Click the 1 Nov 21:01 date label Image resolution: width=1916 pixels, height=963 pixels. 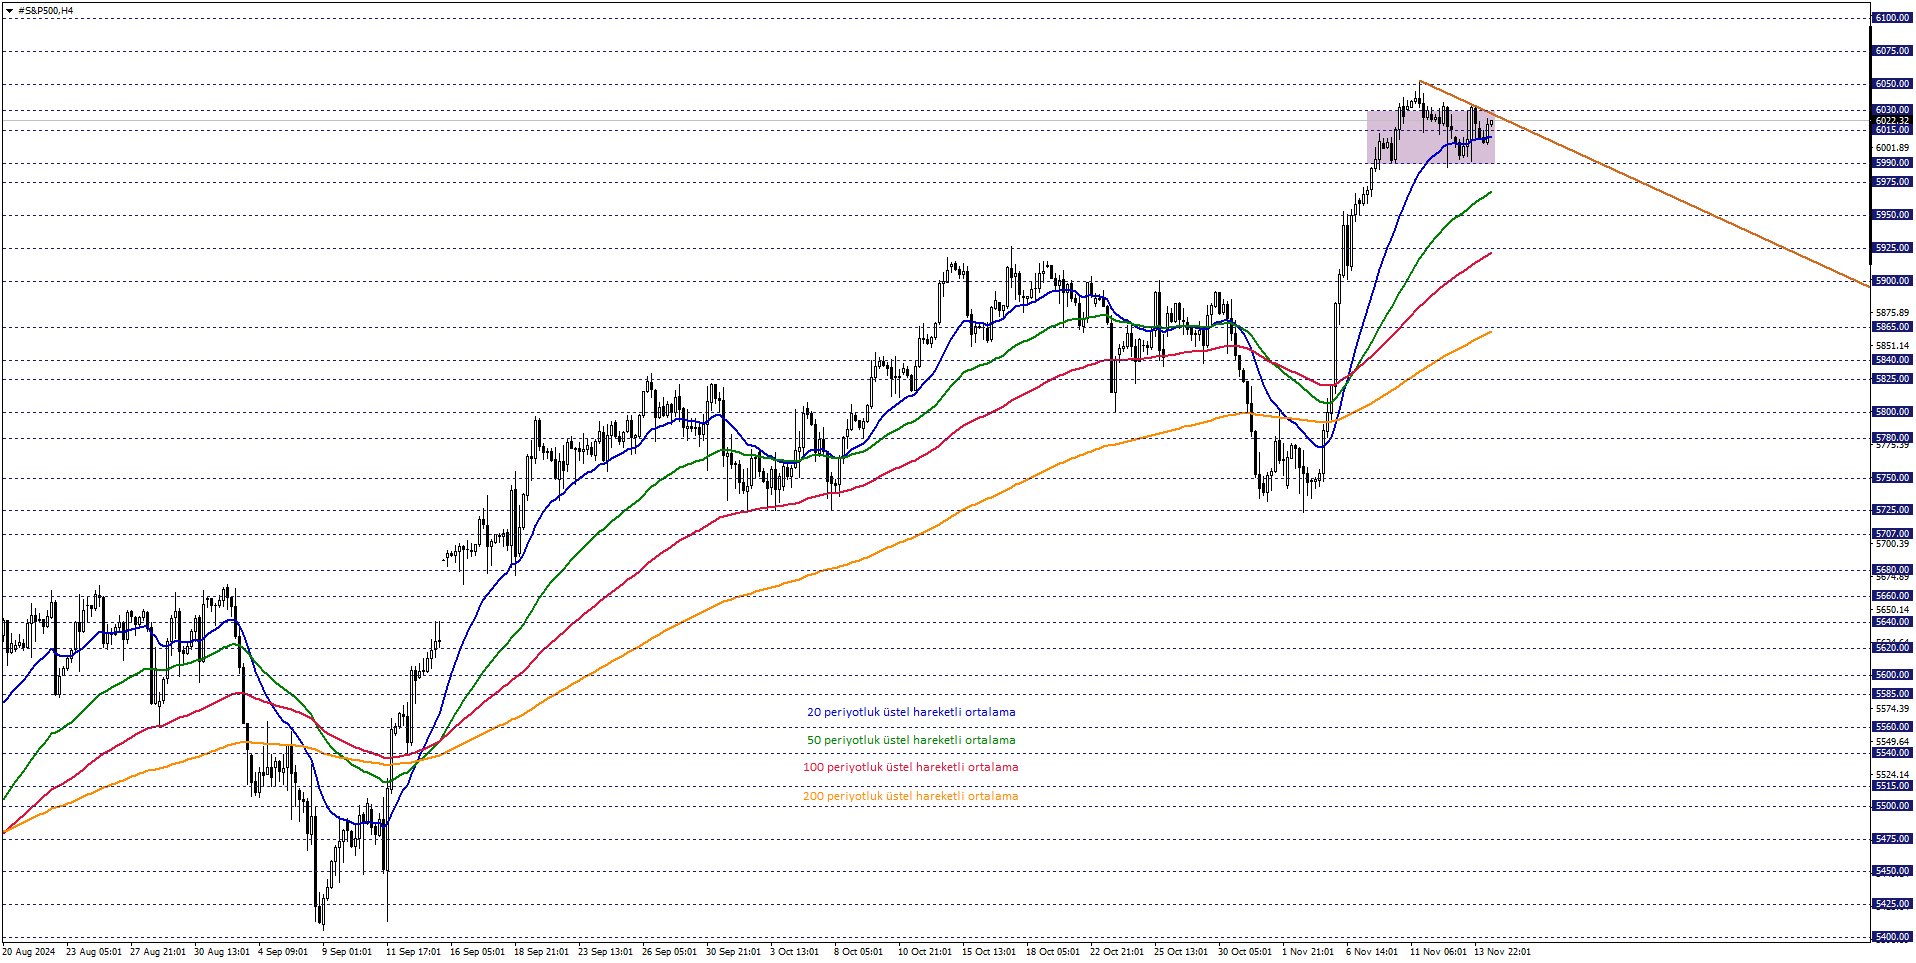tap(1308, 952)
